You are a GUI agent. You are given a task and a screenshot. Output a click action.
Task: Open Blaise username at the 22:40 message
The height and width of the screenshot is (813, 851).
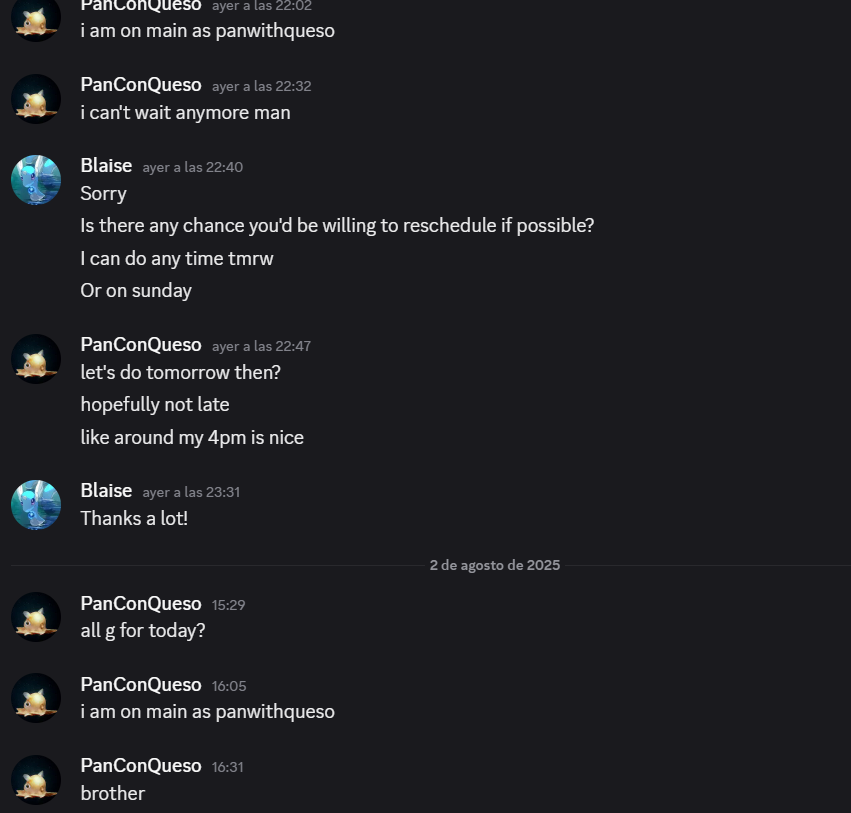[x=106, y=166]
